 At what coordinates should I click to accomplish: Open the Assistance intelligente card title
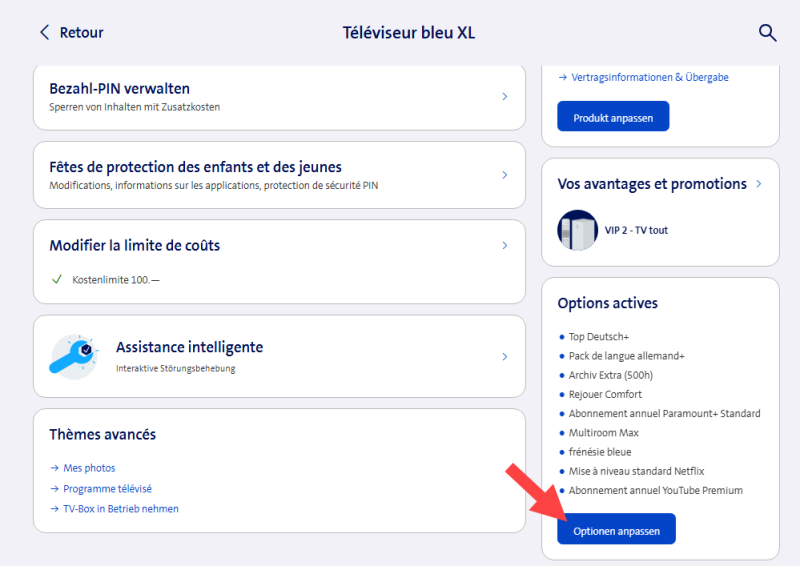pyautogui.click(x=189, y=347)
